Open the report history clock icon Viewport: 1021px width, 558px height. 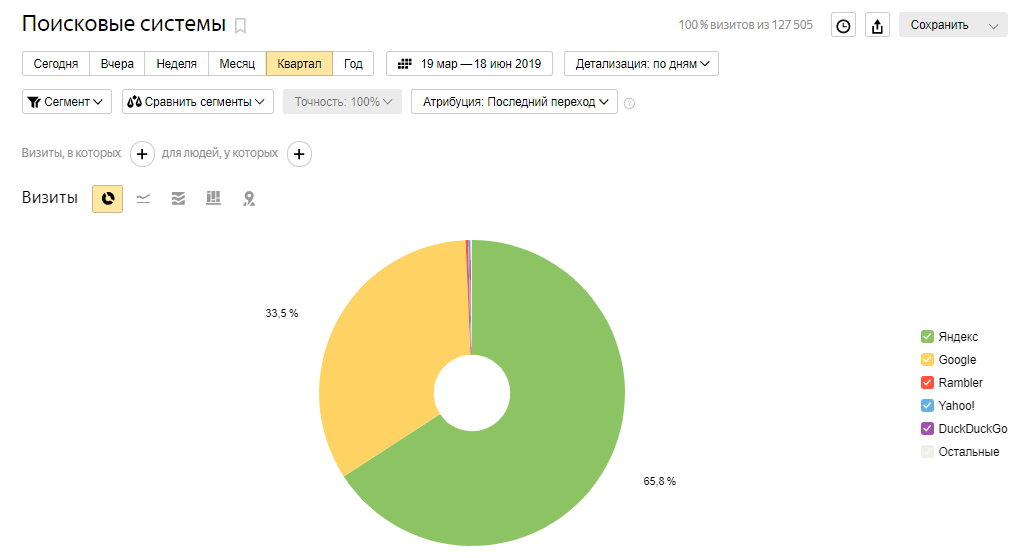[x=843, y=26]
